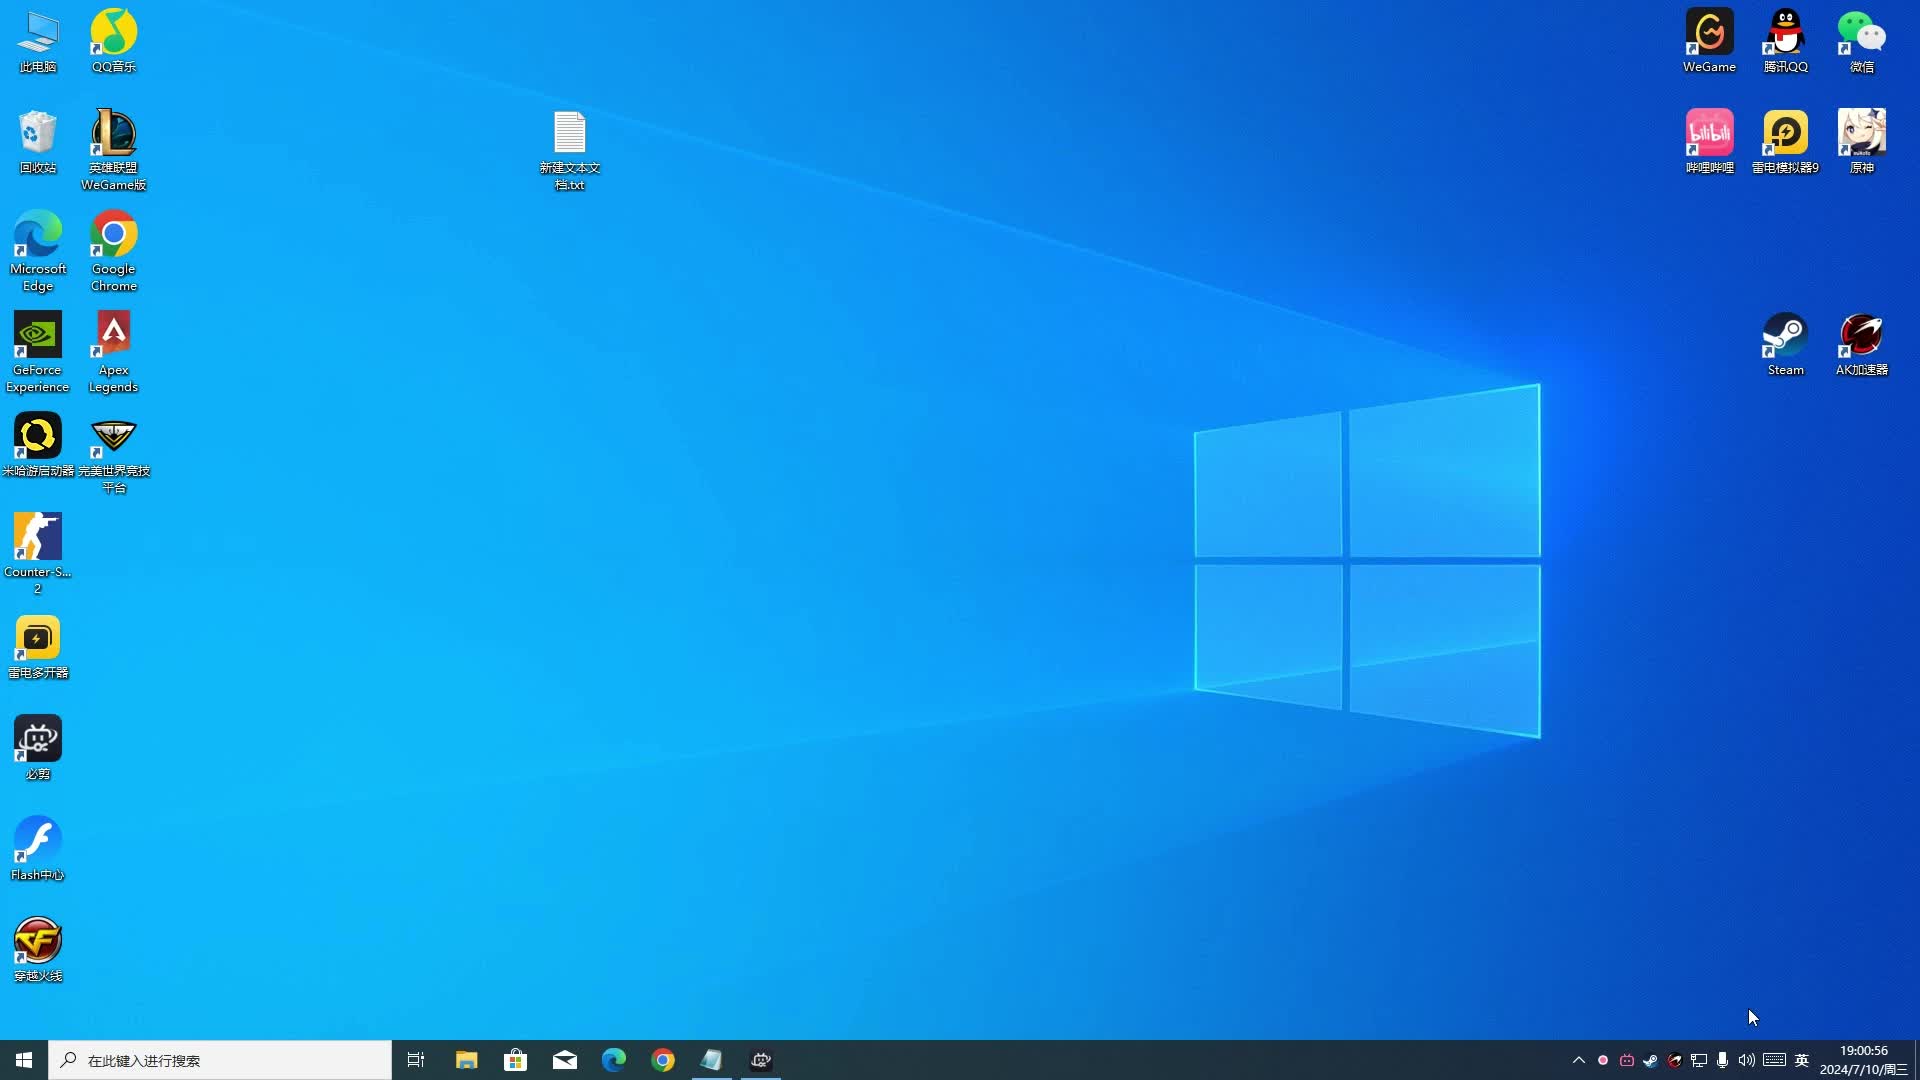Select the AK加速器 desktop icon
Screen dimensions: 1920x1080
pos(1861,344)
